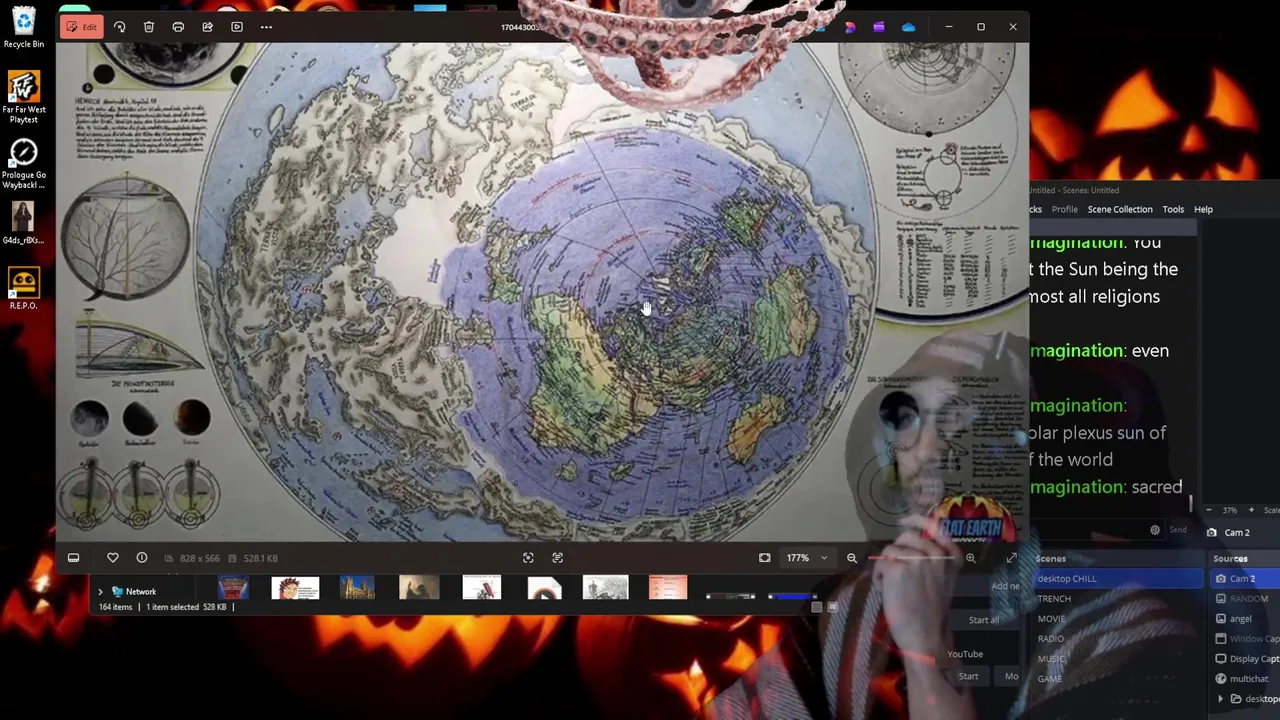The image size is (1280, 720).
Task: Select the Window Capture source
Action: (1244, 639)
